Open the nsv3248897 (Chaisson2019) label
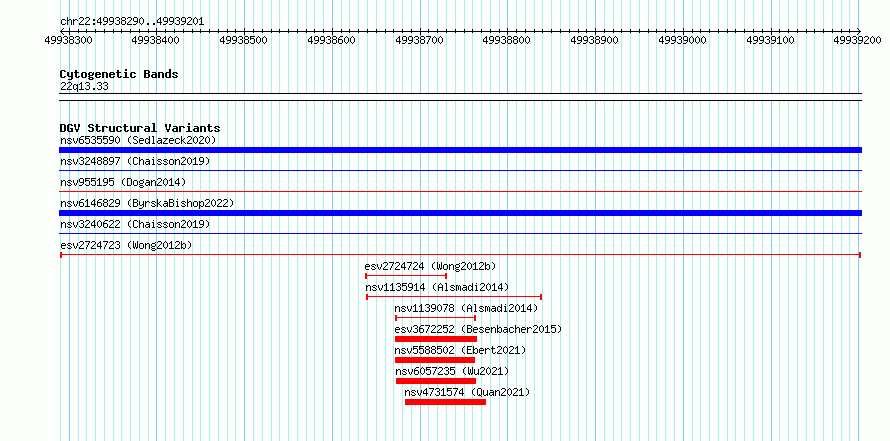The image size is (890, 441). (135, 161)
